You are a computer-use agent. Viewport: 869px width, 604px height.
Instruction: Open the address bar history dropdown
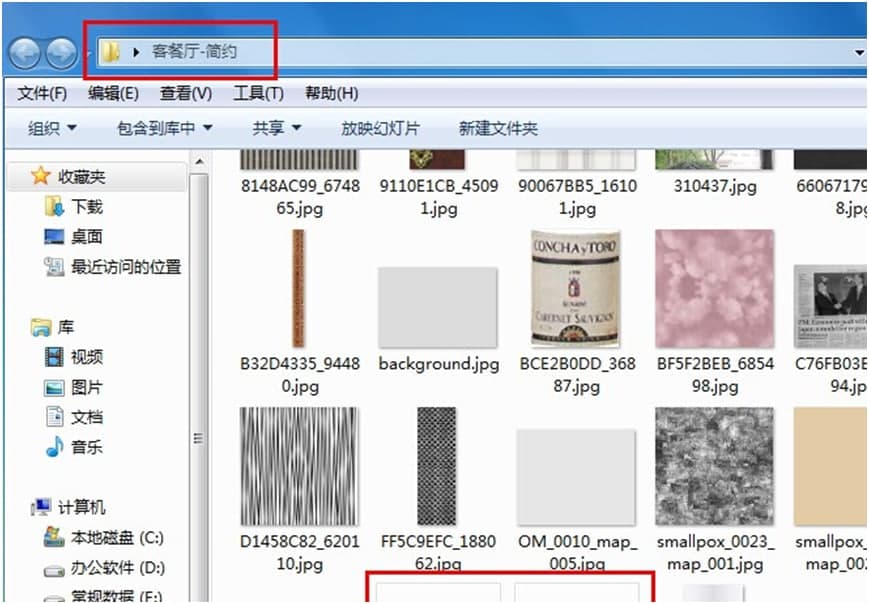859,53
